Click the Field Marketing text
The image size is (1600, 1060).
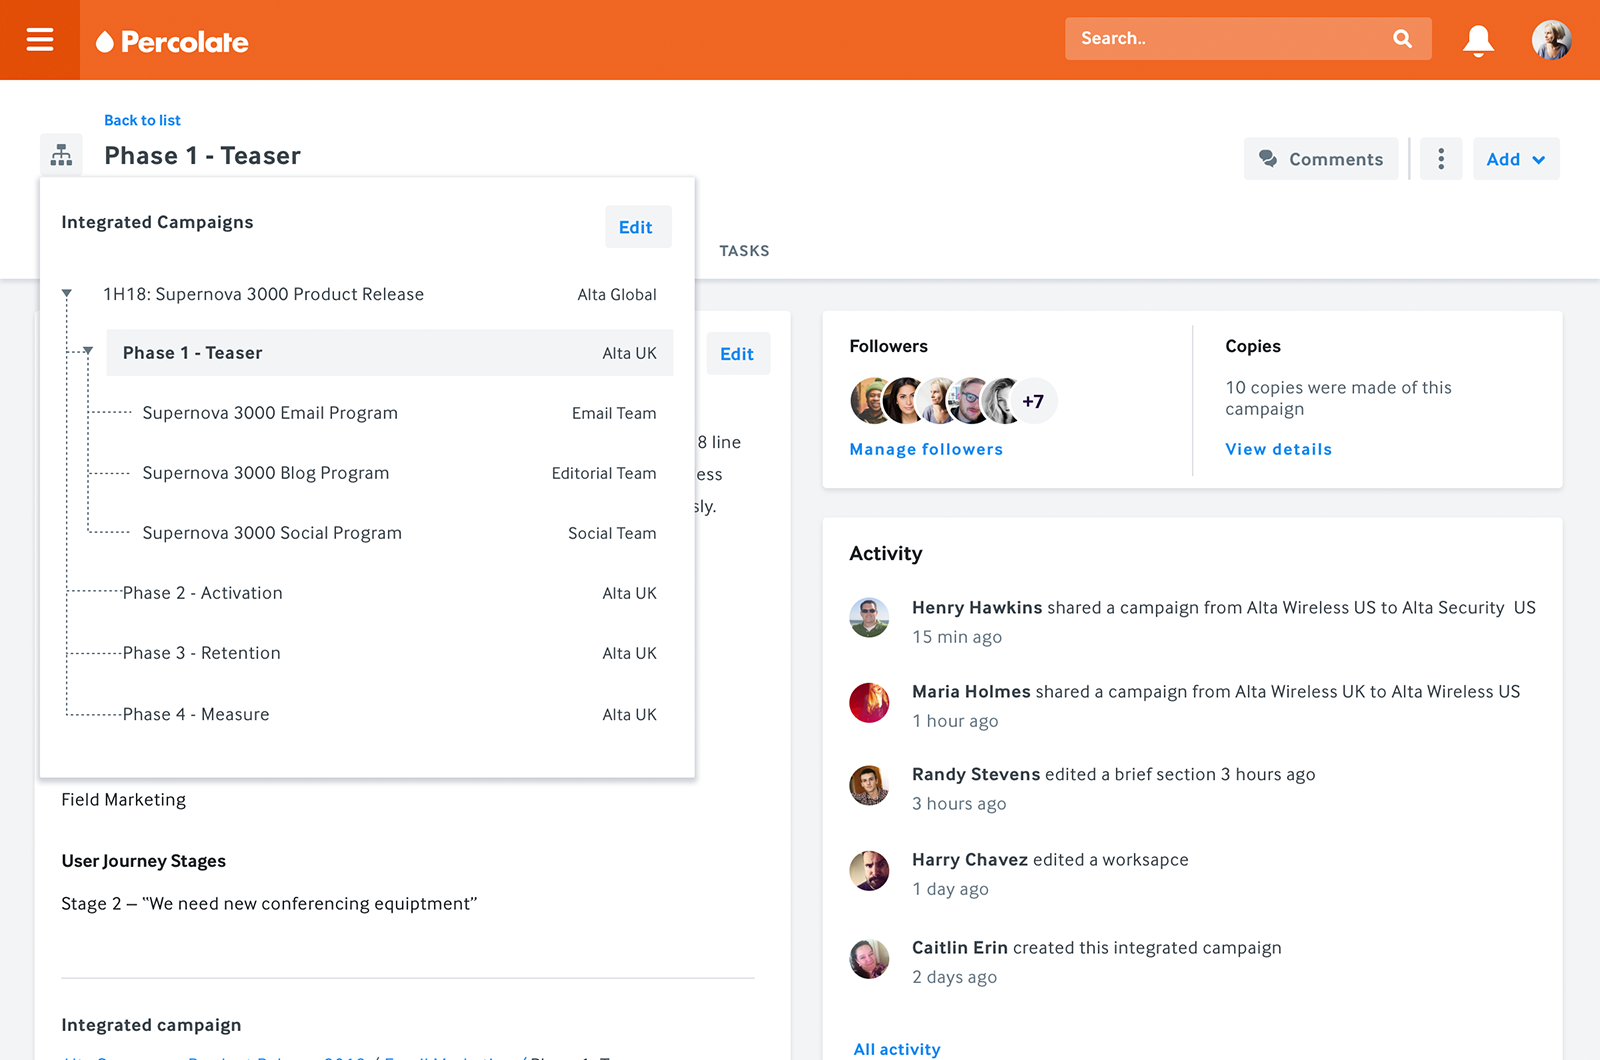point(123,800)
